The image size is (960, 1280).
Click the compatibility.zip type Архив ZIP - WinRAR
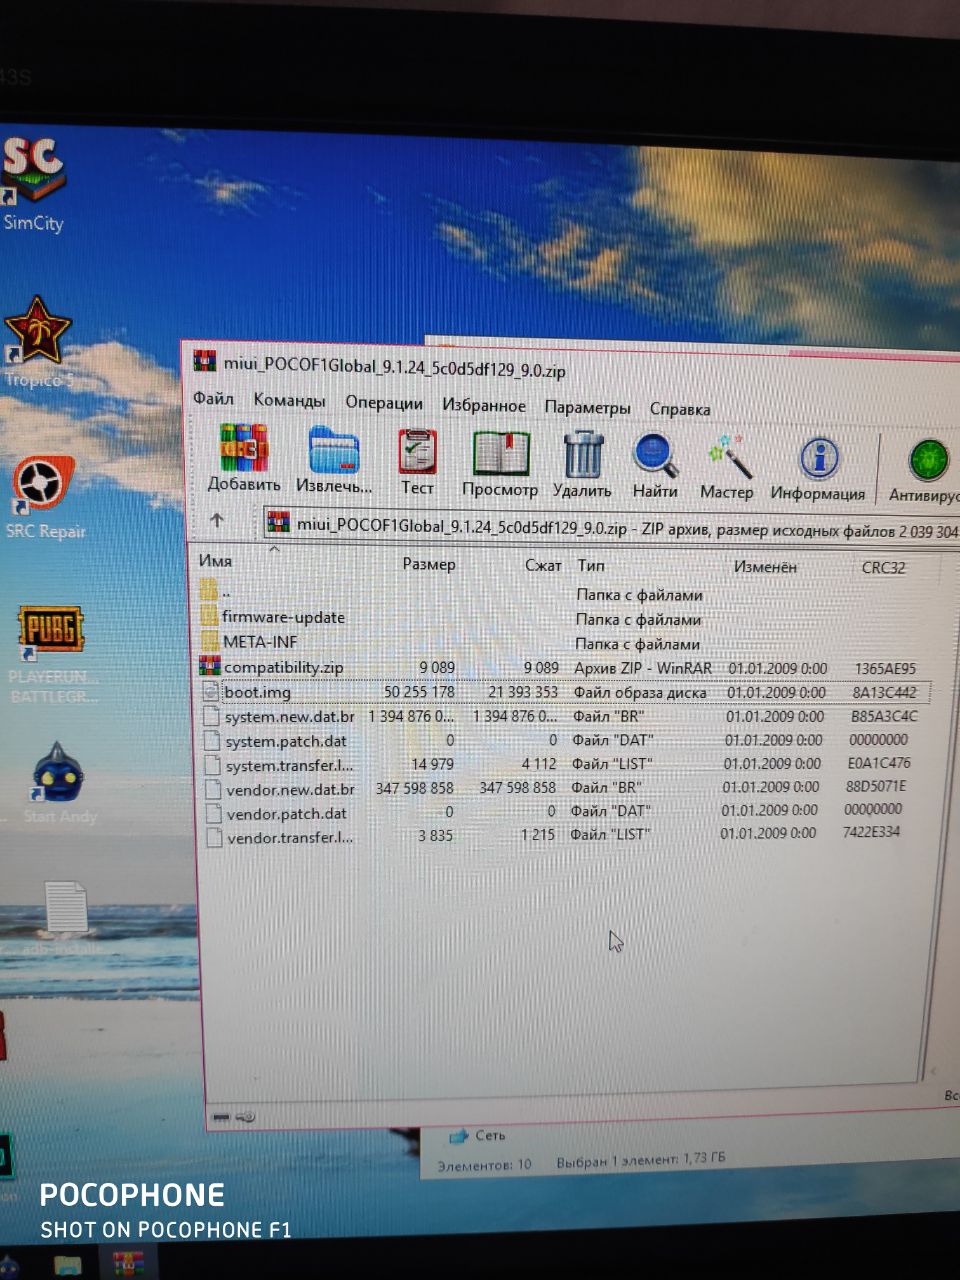tap(643, 668)
